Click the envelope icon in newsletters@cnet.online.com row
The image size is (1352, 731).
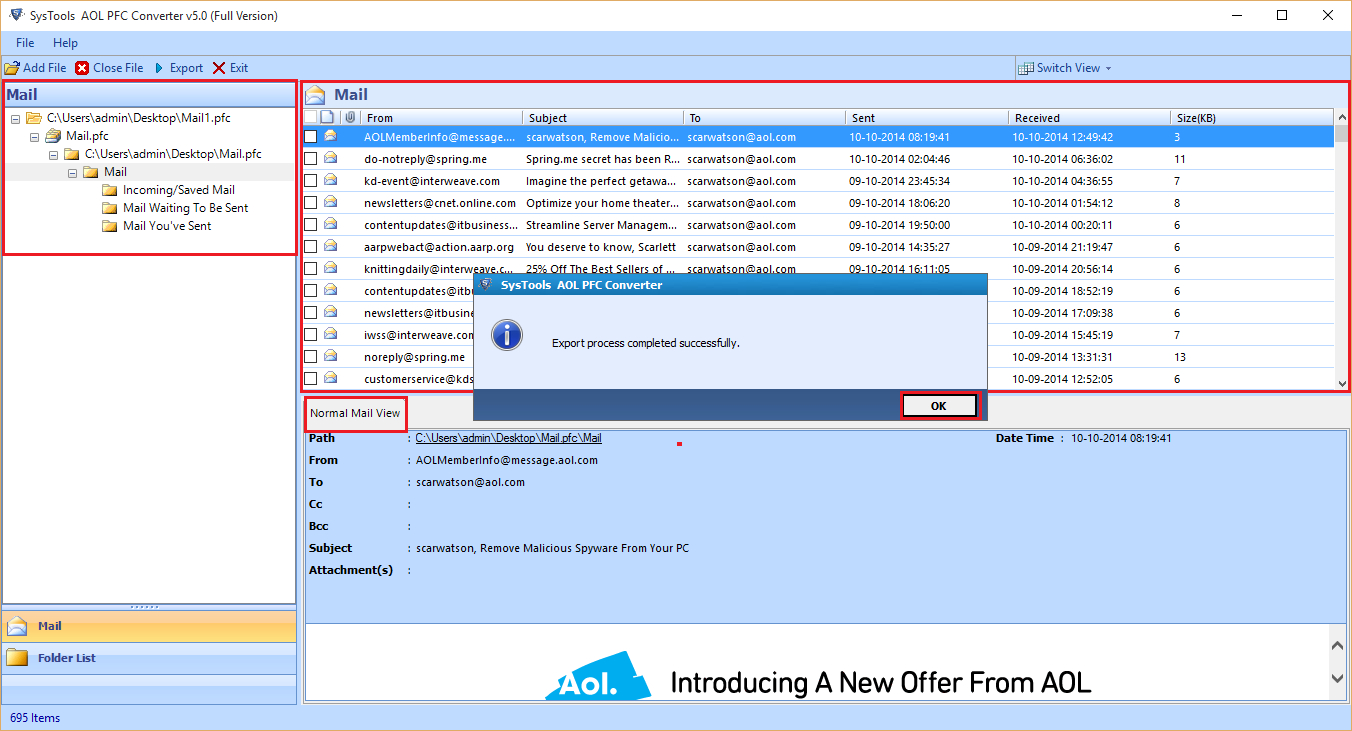pyautogui.click(x=330, y=202)
